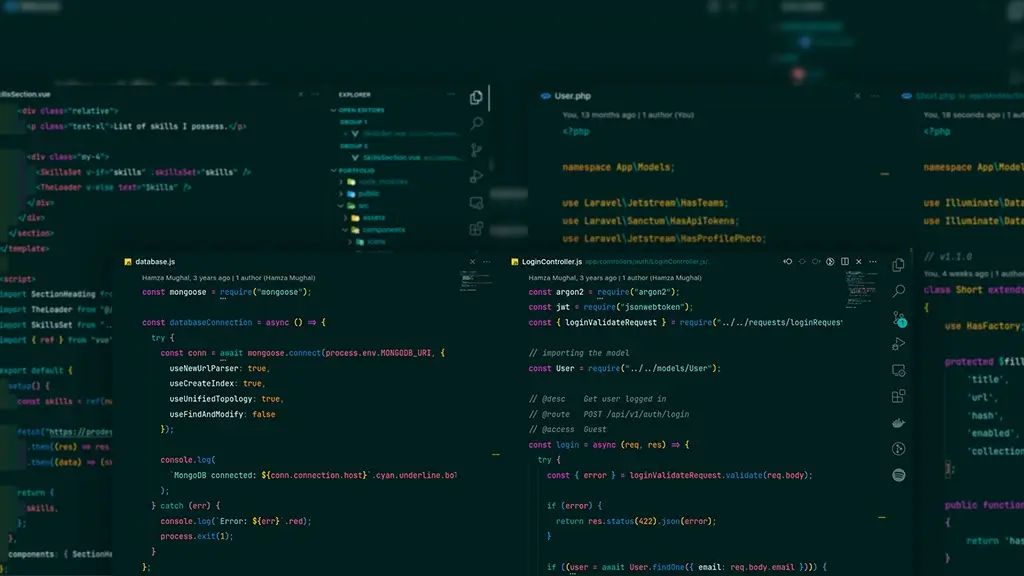This screenshot has width=1024, height=576.
Task: Select the database.js editor tab
Action: coord(155,262)
